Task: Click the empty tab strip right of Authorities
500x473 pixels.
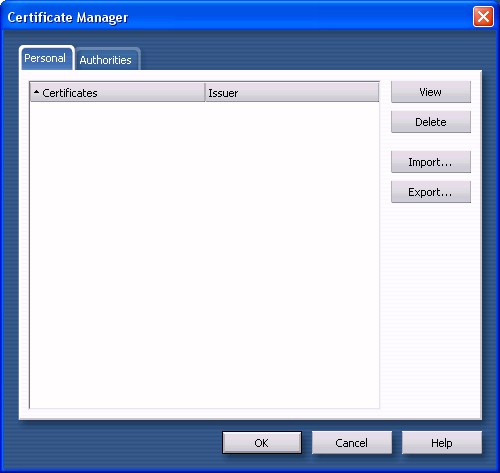Action: point(310,58)
